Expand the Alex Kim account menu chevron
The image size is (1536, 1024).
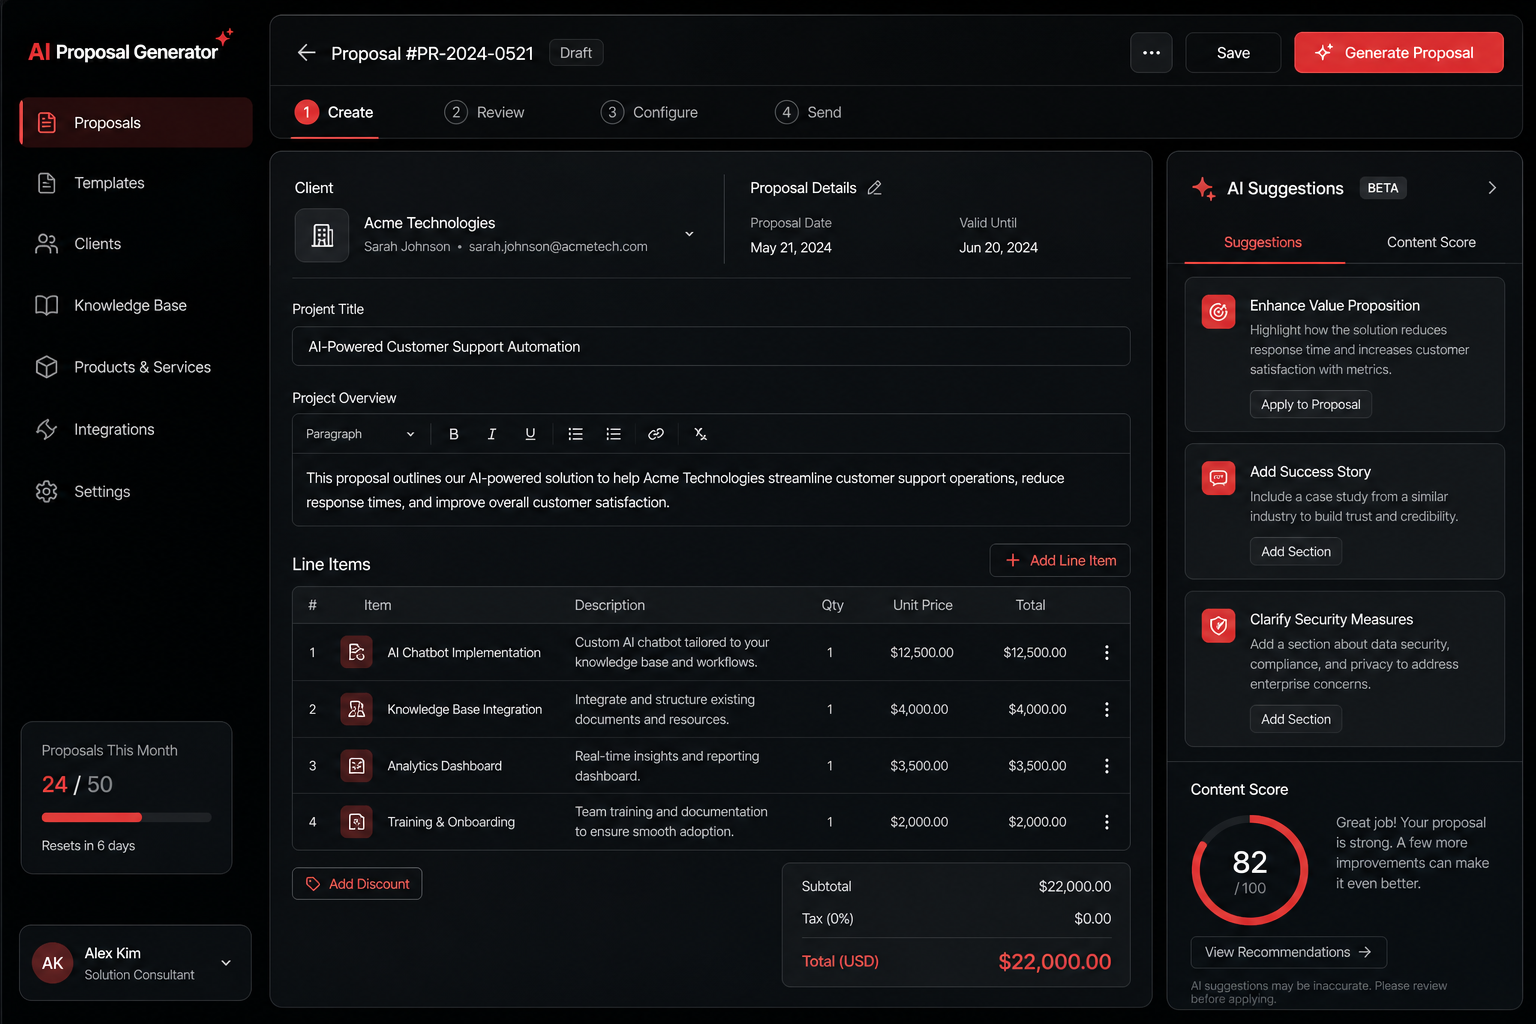coord(226,963)
